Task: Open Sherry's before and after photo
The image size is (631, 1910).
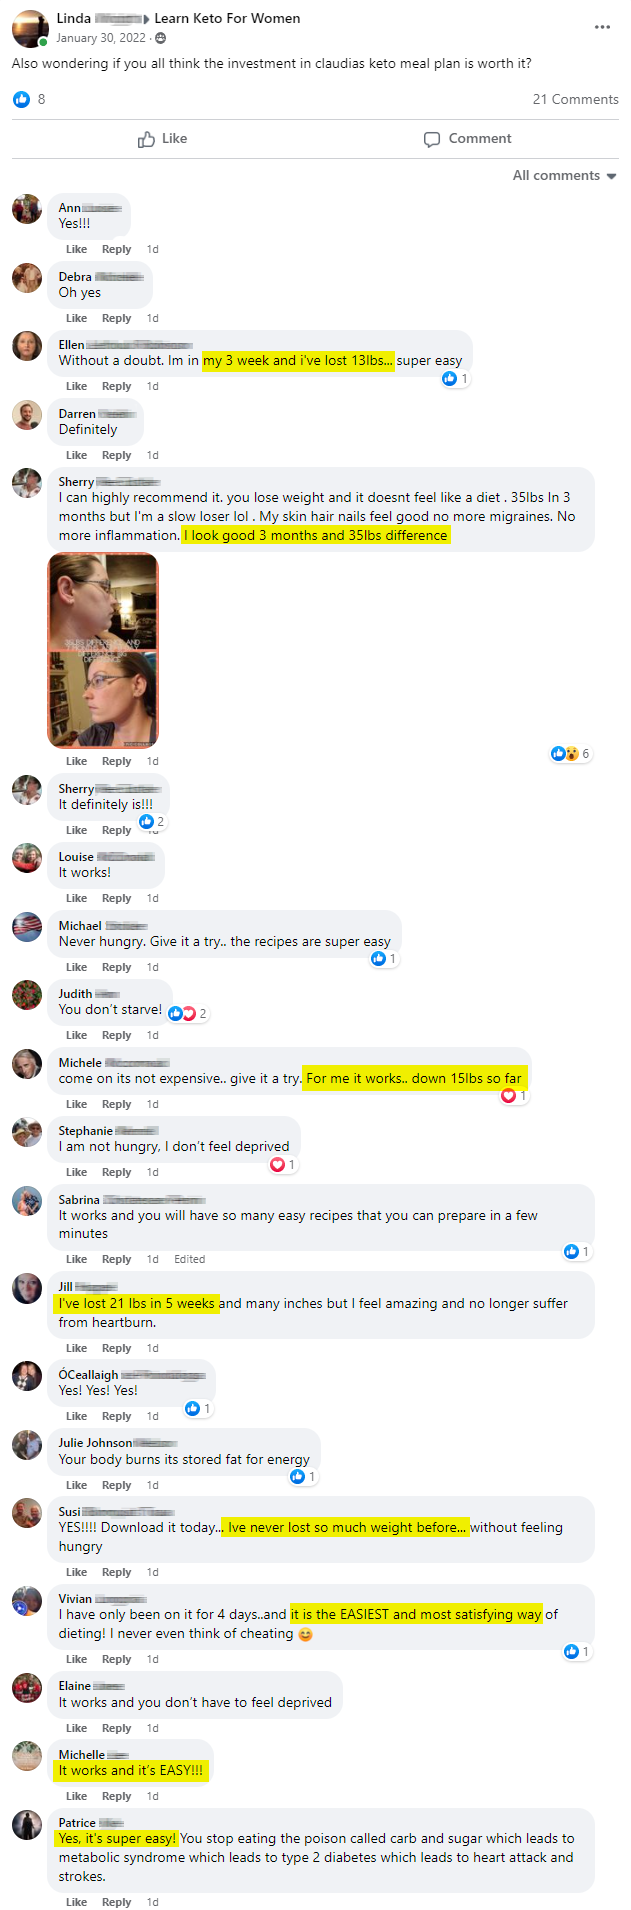Action: (103, 650)
